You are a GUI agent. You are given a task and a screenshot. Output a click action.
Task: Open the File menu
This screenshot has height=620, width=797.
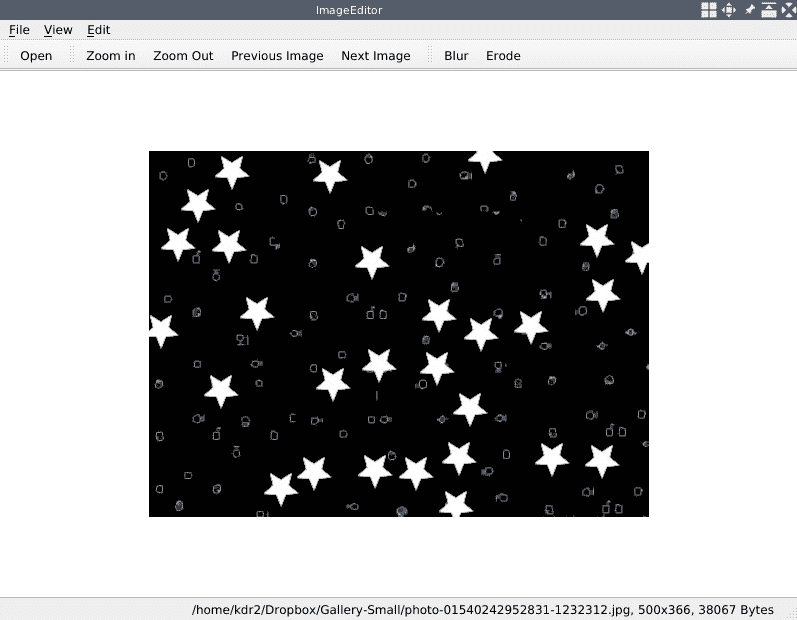pyautogui.click(x=19, y=30)
